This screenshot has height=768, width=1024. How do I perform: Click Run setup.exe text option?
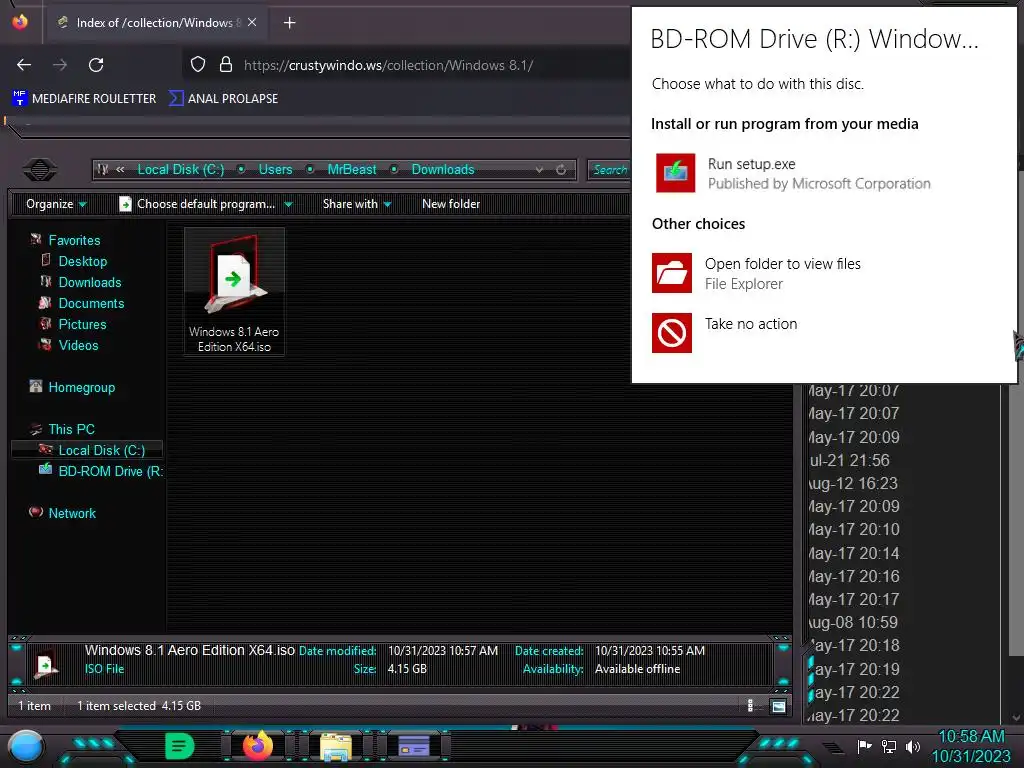tap(752, 164)
